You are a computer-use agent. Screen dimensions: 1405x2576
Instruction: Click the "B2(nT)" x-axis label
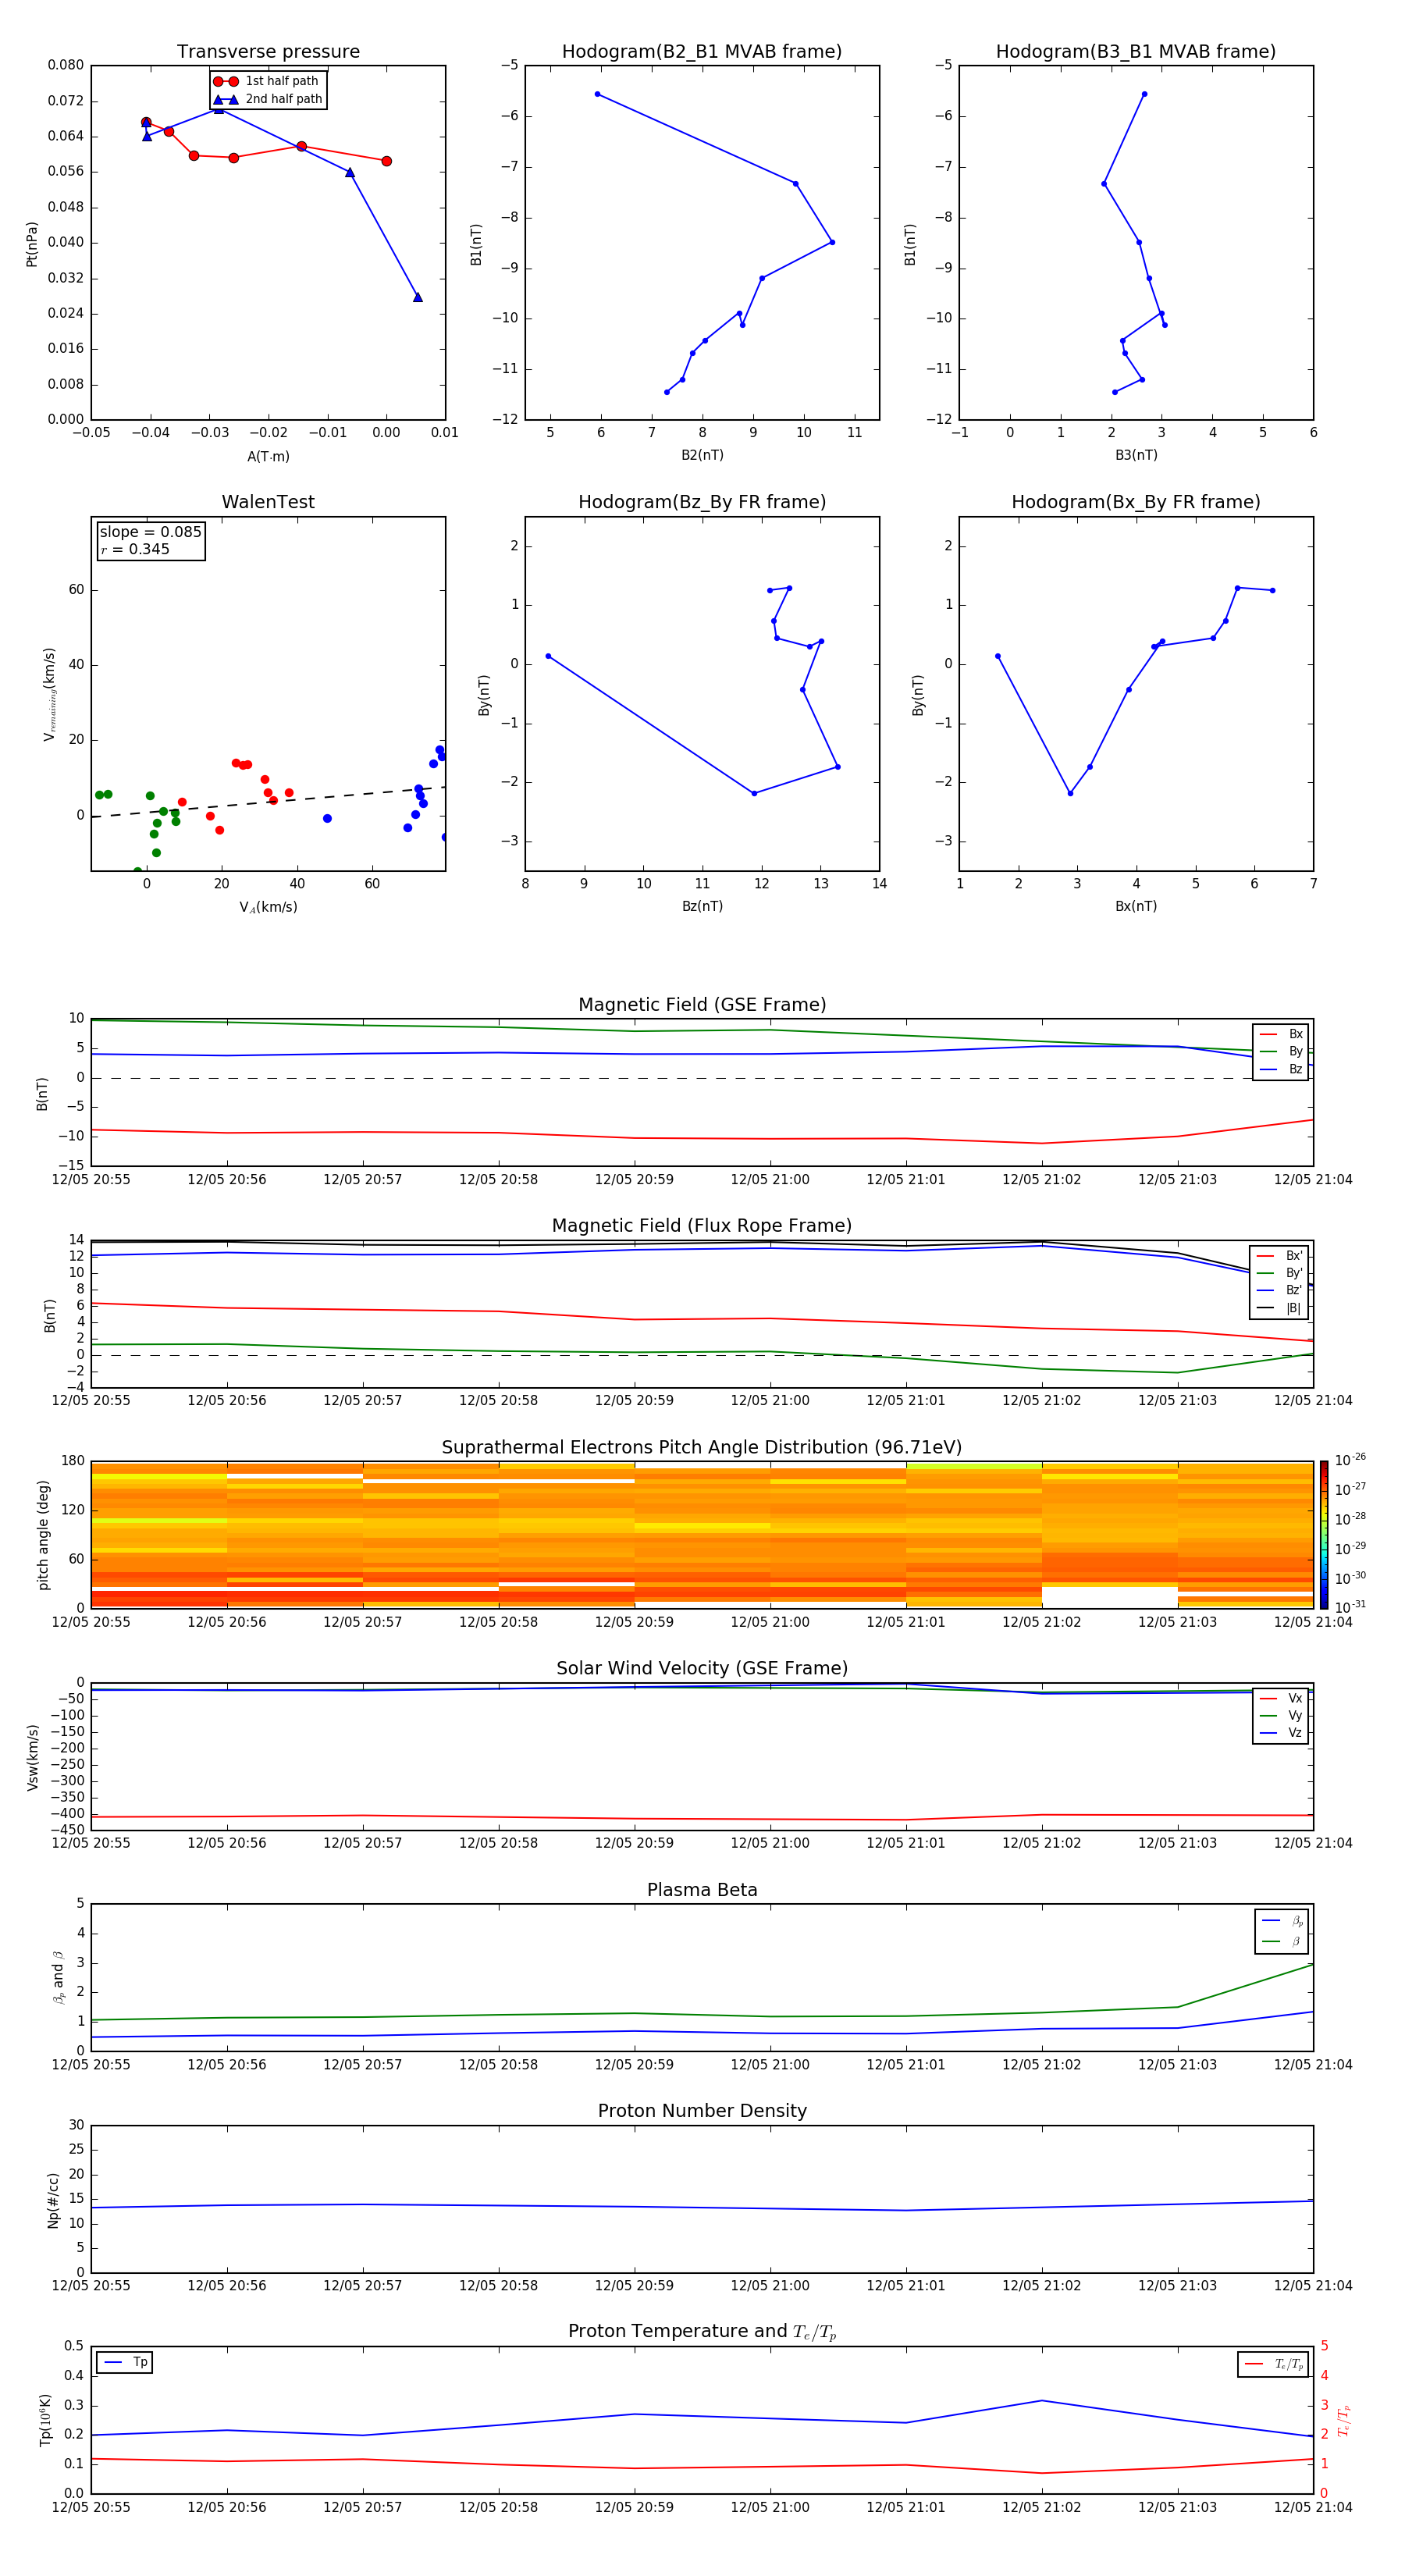click(x=702, y=455)
